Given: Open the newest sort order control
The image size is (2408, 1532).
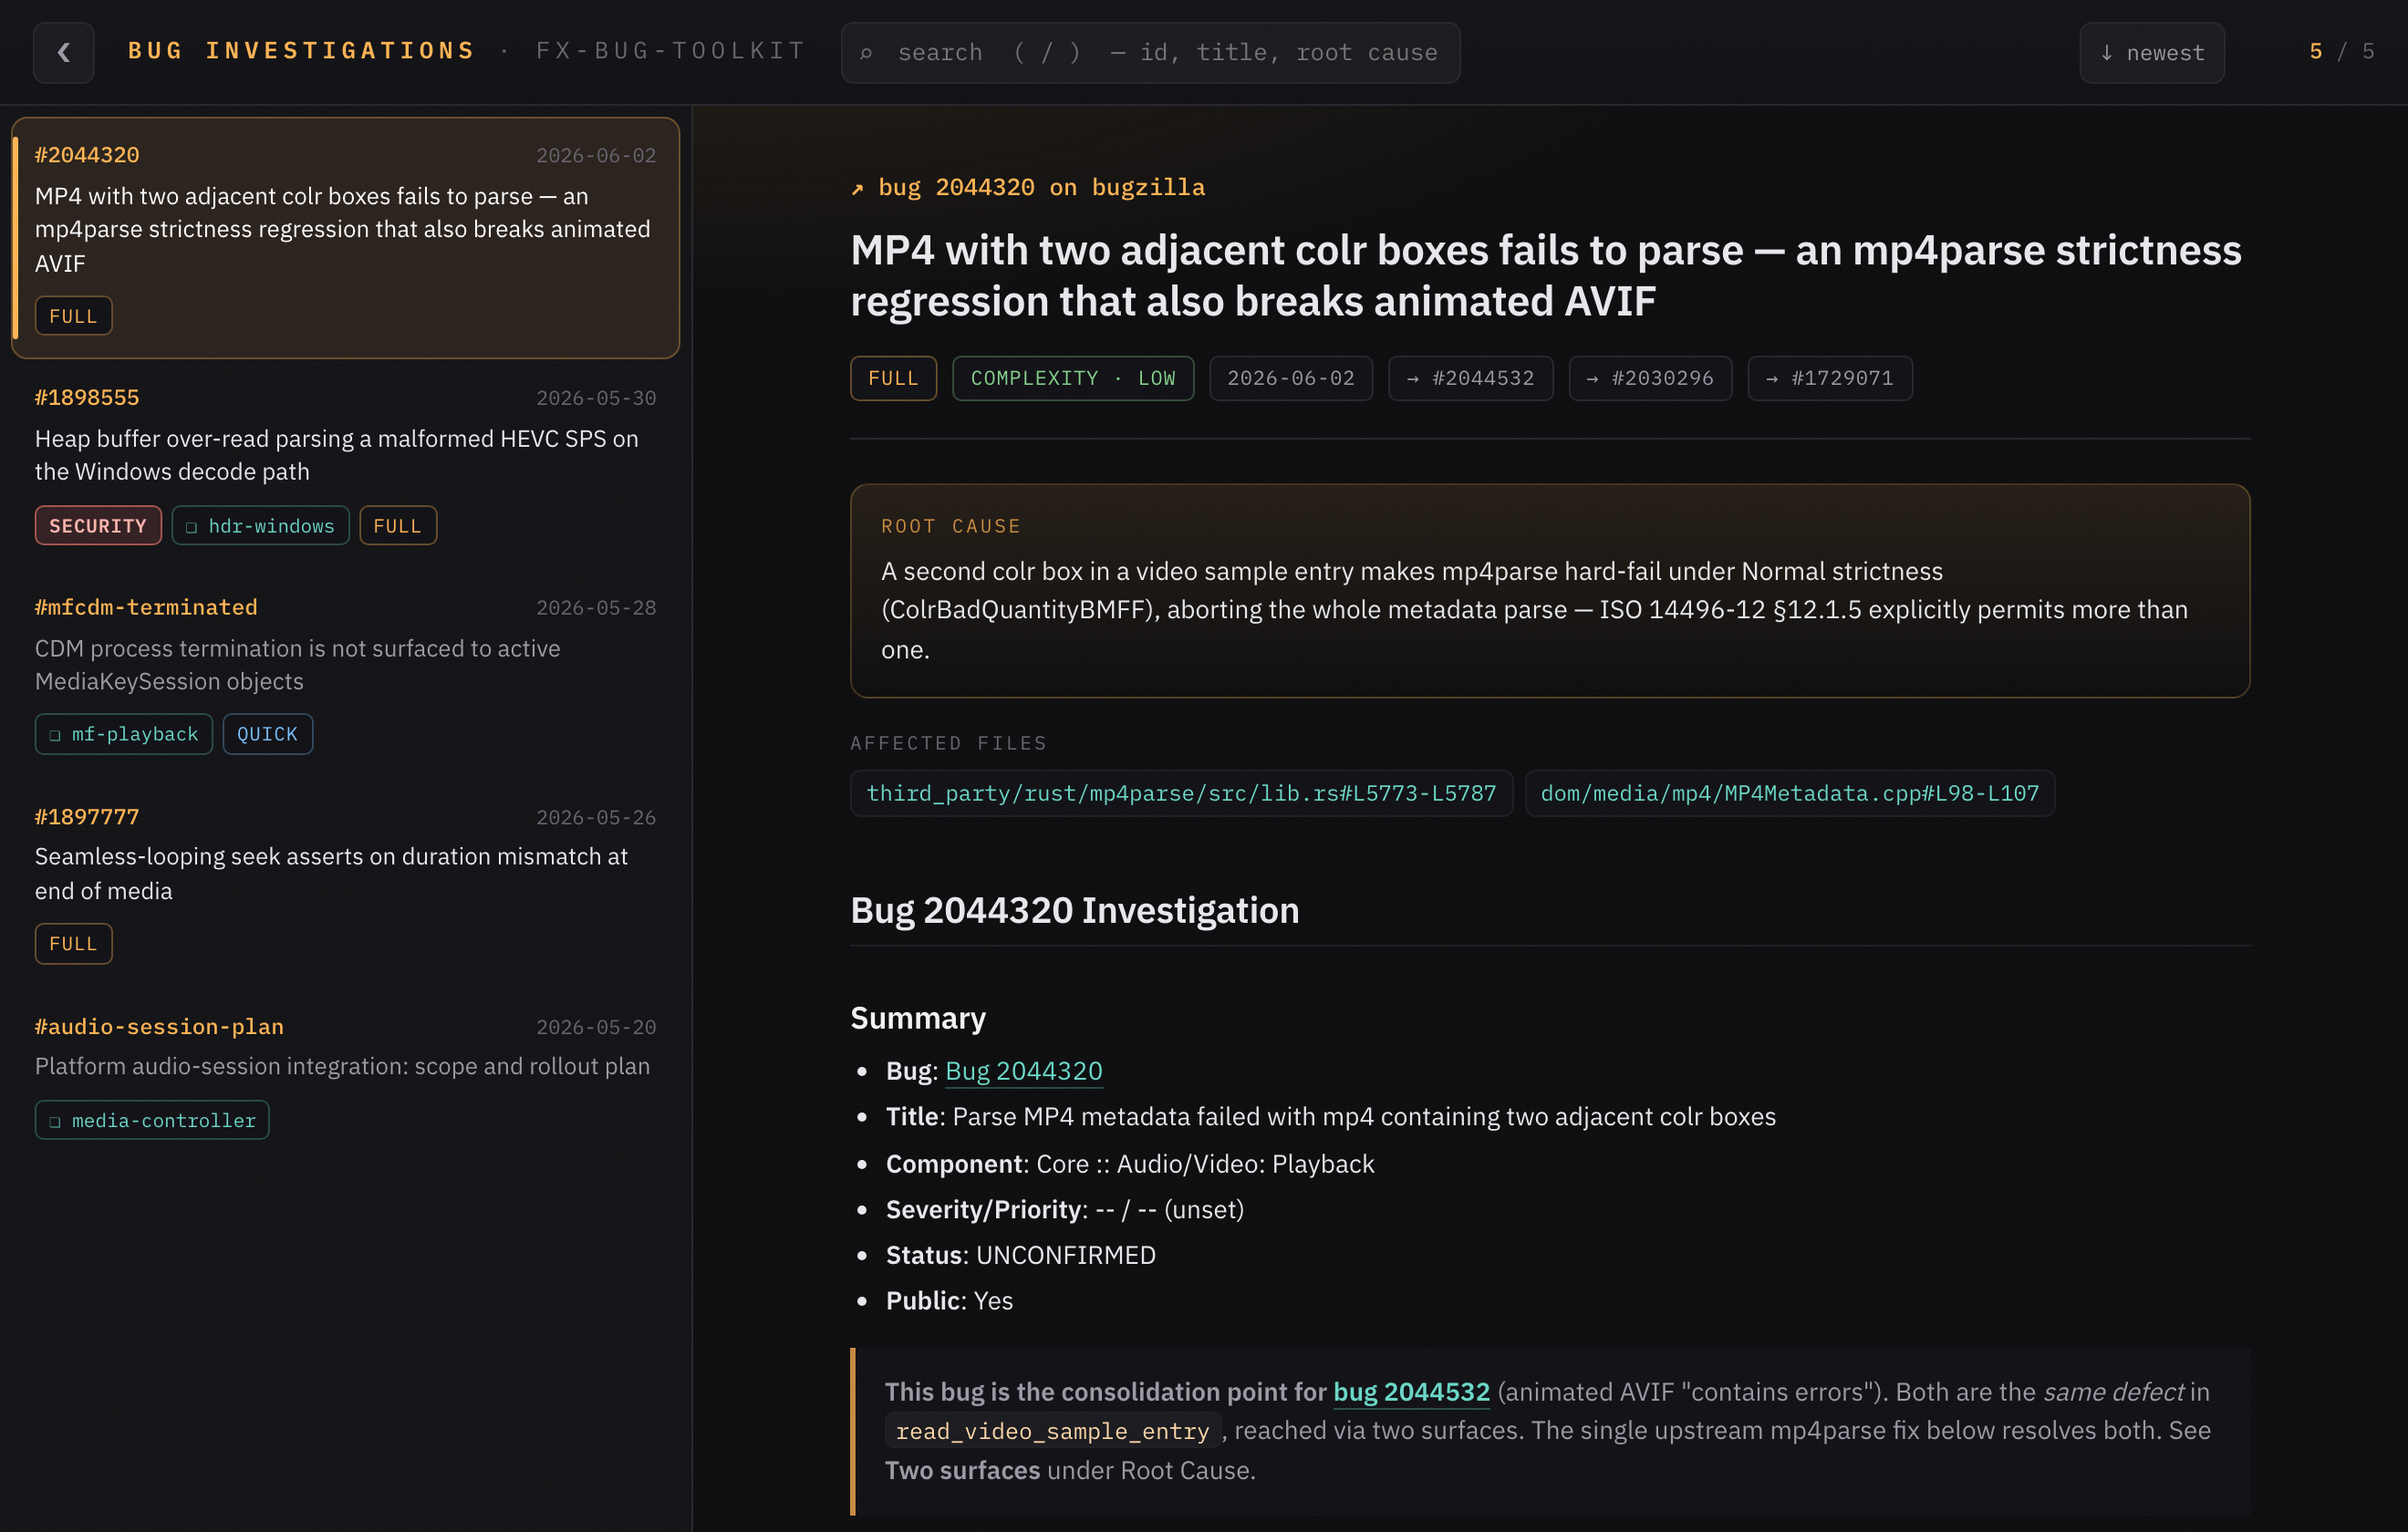Looking at the screenshot, I should [x=2151, y=52].
